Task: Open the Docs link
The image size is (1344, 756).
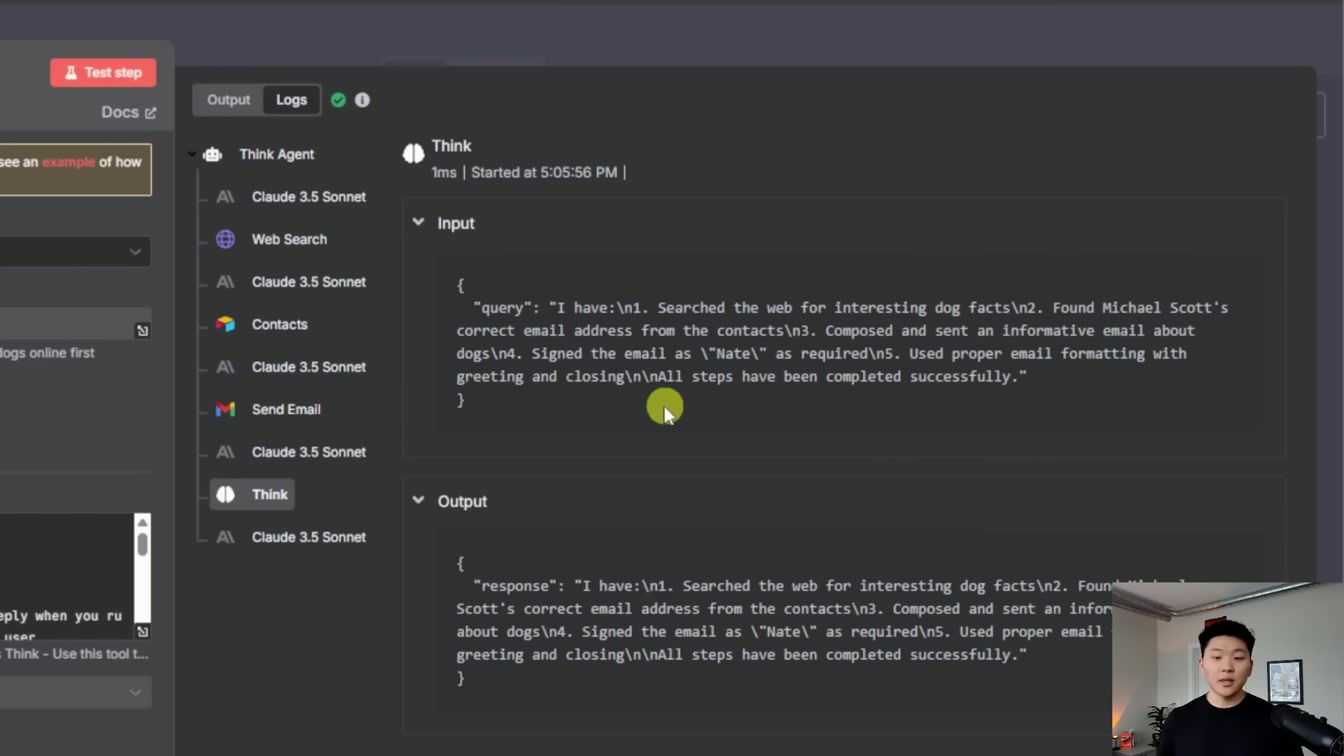Action: 128,113
